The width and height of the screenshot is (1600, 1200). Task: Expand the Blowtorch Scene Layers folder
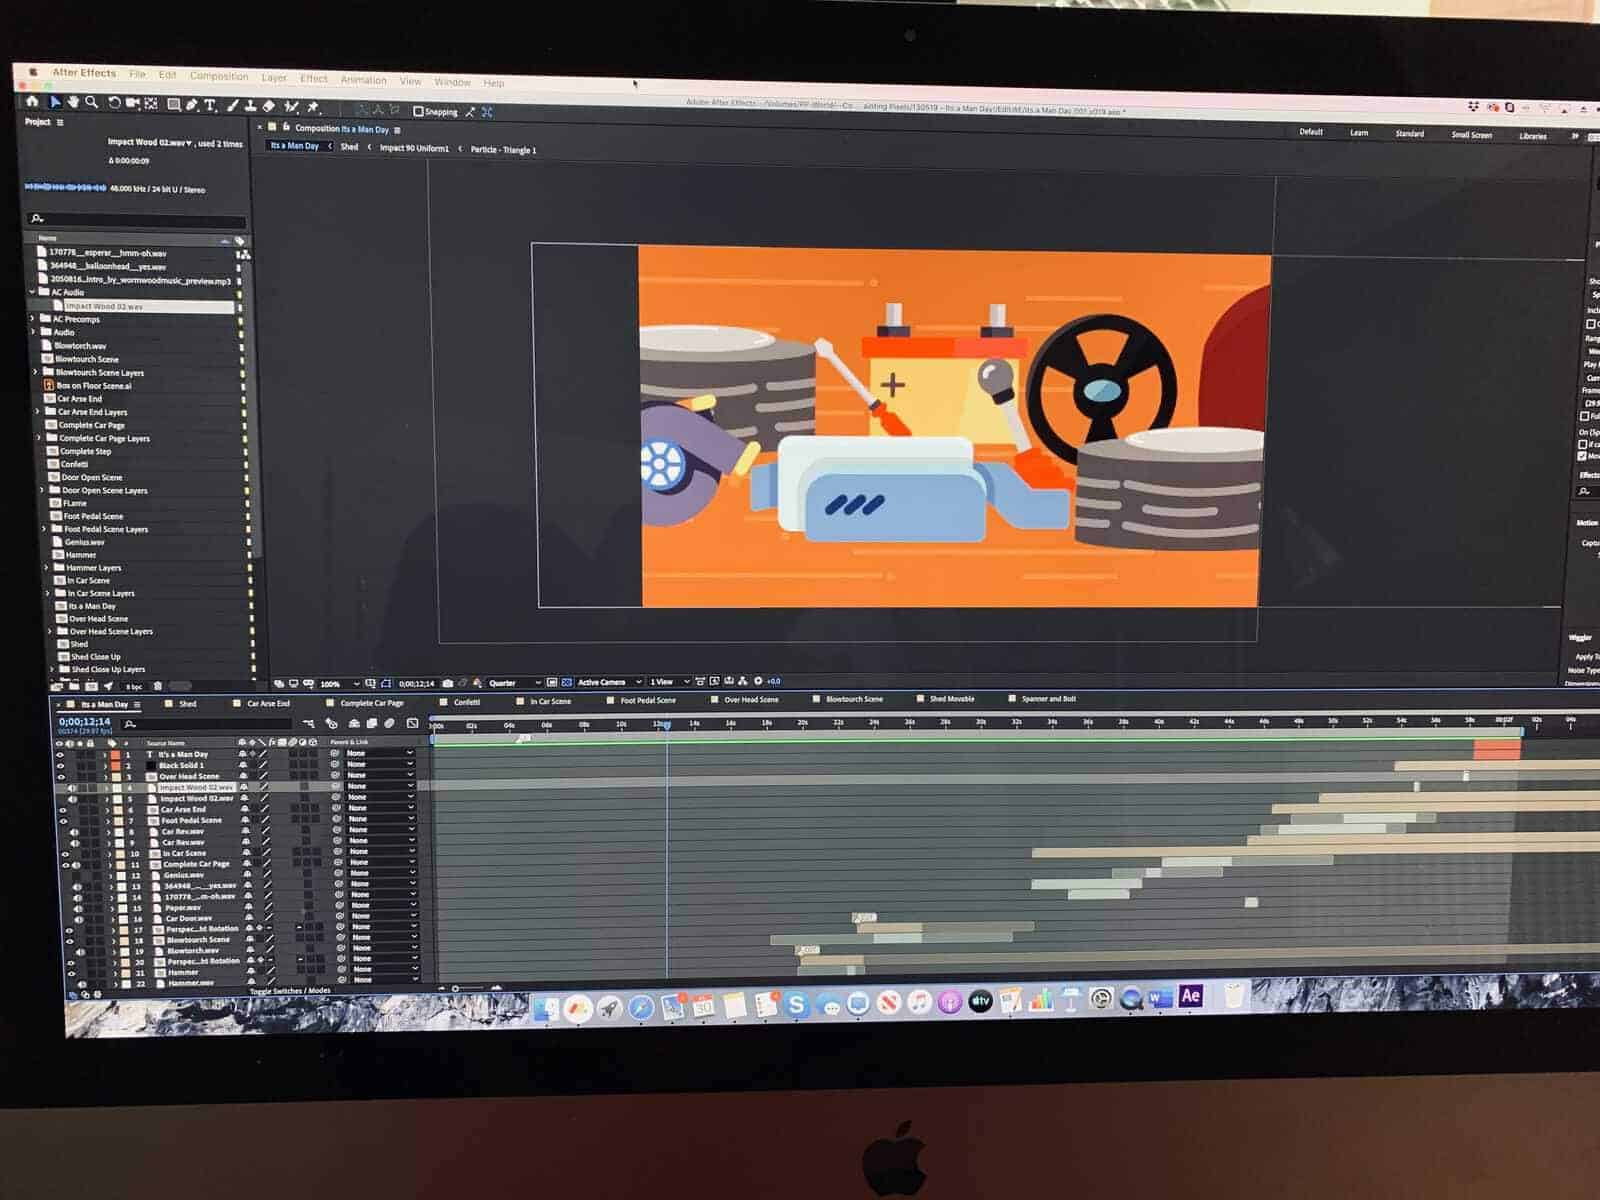[x=36, y=372]
